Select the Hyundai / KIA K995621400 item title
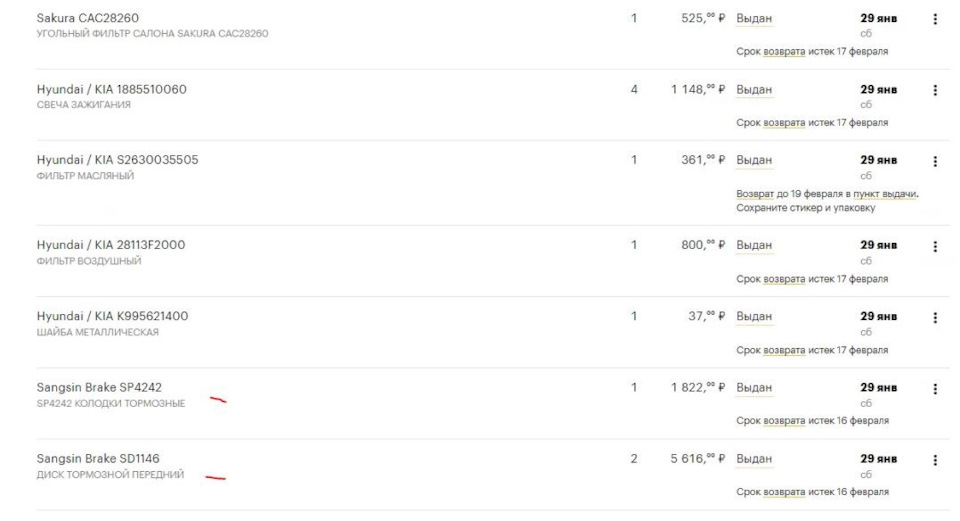This screenshot has height=521, width=960. pos(113,316)
